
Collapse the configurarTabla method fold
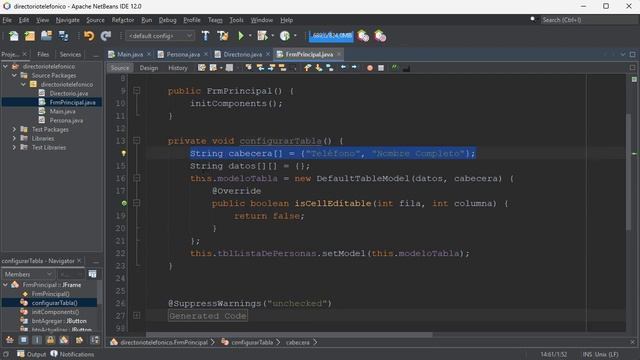pos(137,140)
